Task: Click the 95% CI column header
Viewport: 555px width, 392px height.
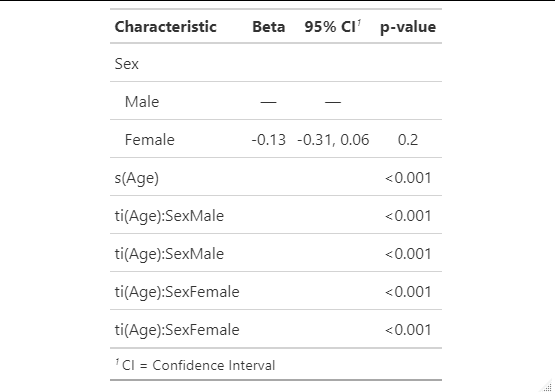Action: (330, 27)
